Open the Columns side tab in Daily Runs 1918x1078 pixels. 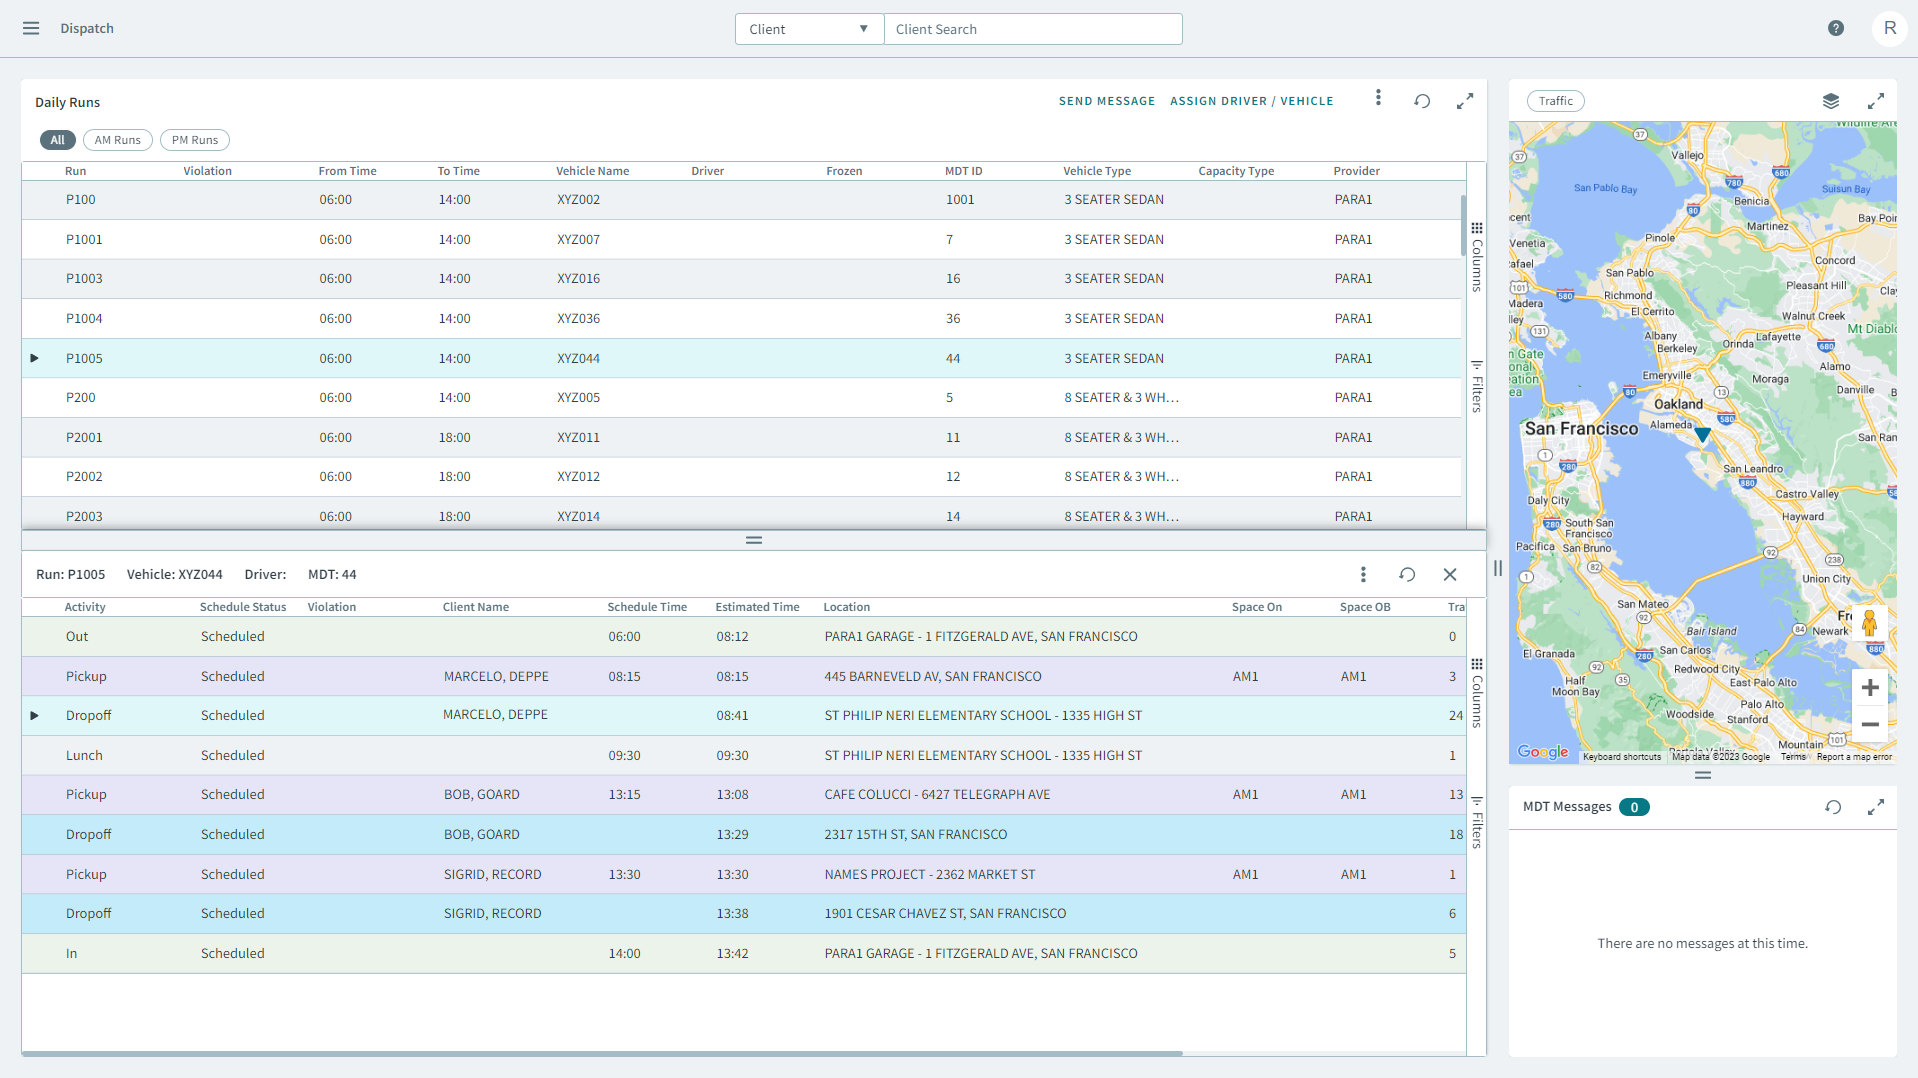pyautogui.click(x=1476, y=258)
